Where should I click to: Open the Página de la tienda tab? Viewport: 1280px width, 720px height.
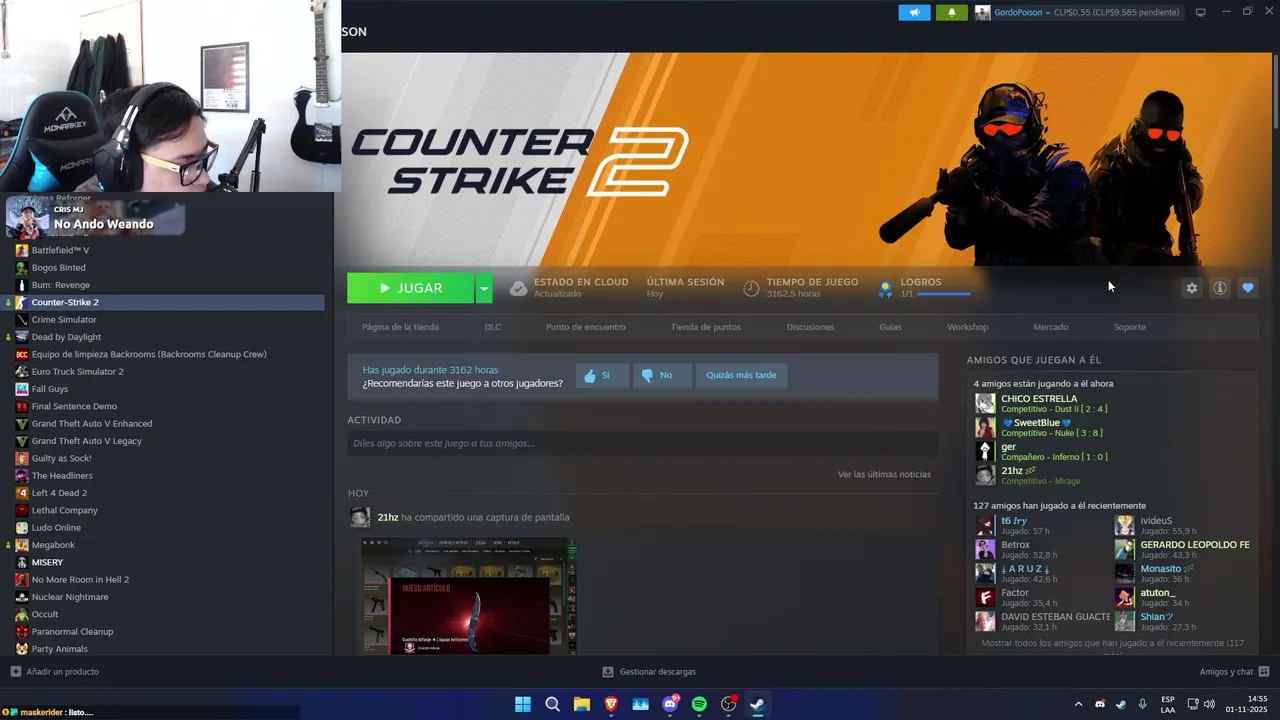click(x=400, y=327)
